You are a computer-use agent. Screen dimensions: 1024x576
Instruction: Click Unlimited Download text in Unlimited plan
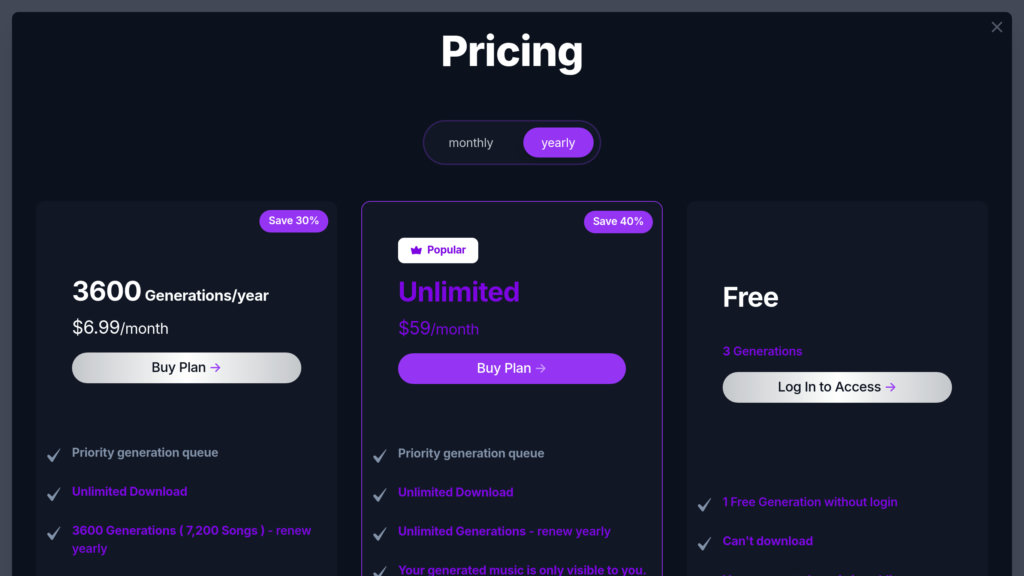456,493
